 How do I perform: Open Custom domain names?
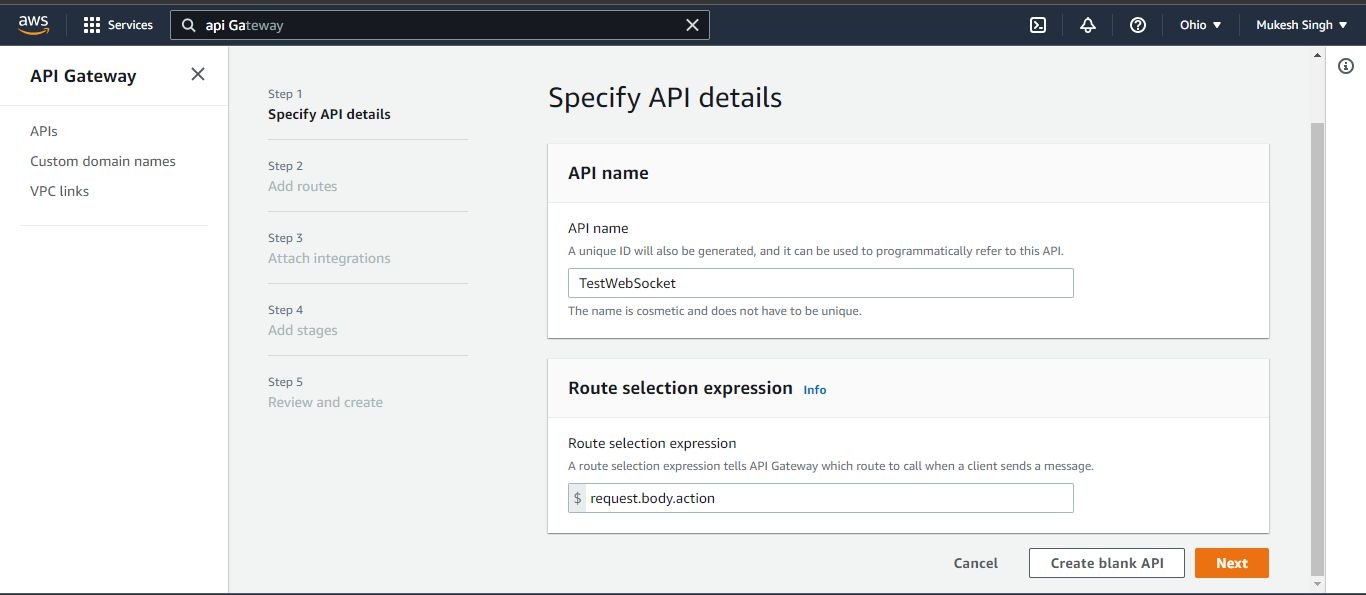click(102, 161)
